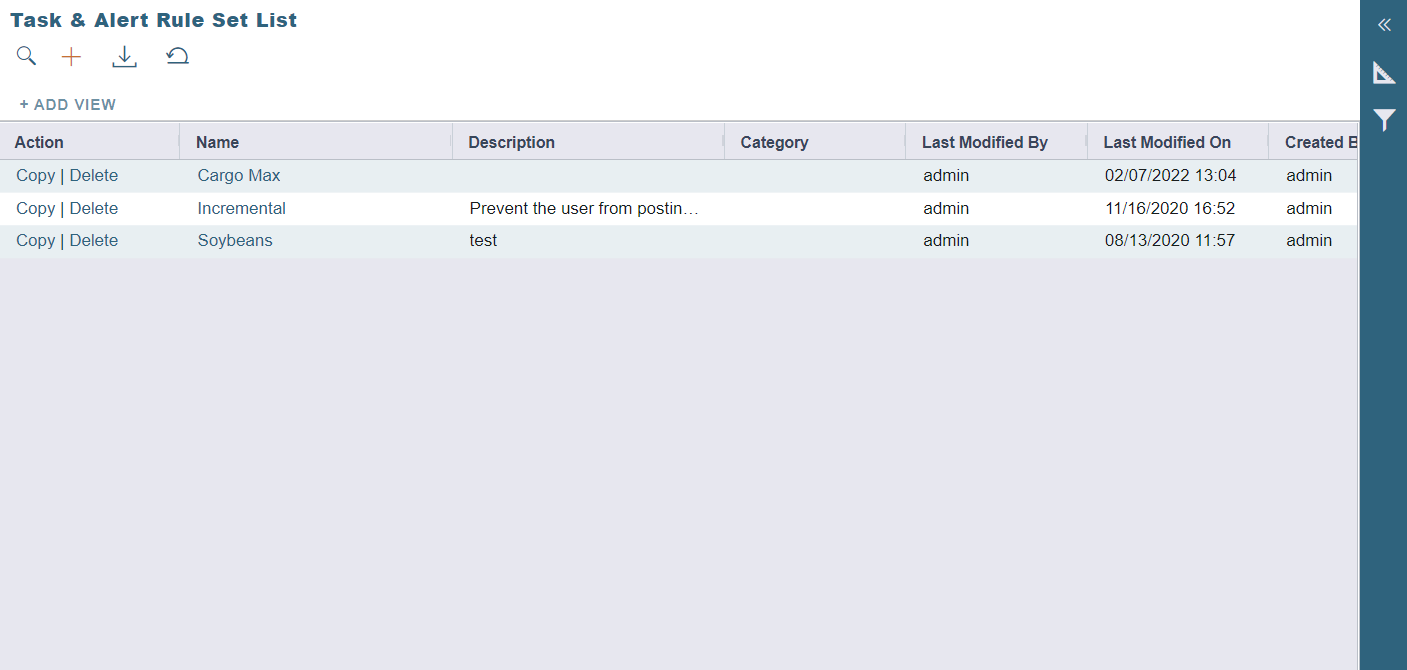Open the Incremental rule set
1407x670 pixels.
[x=241, y=209]
